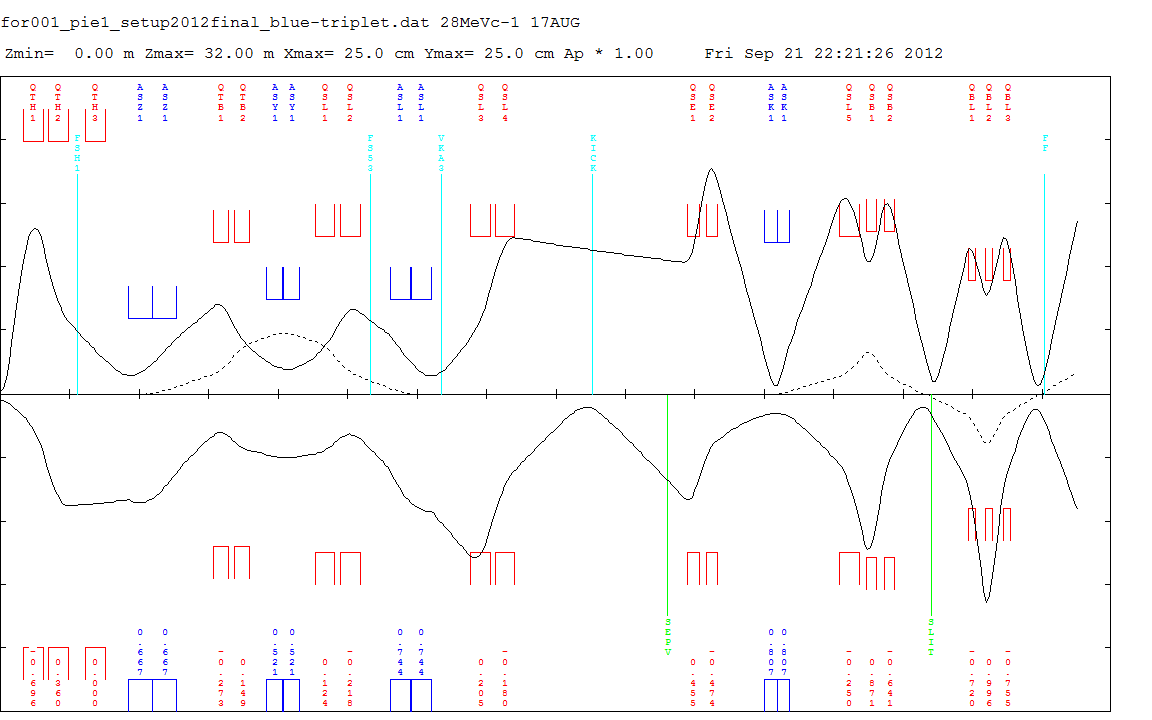Select the cyan FS53 vertical marker label
The width and height of the screenshot is (1152, 720).
click(370, 153)
